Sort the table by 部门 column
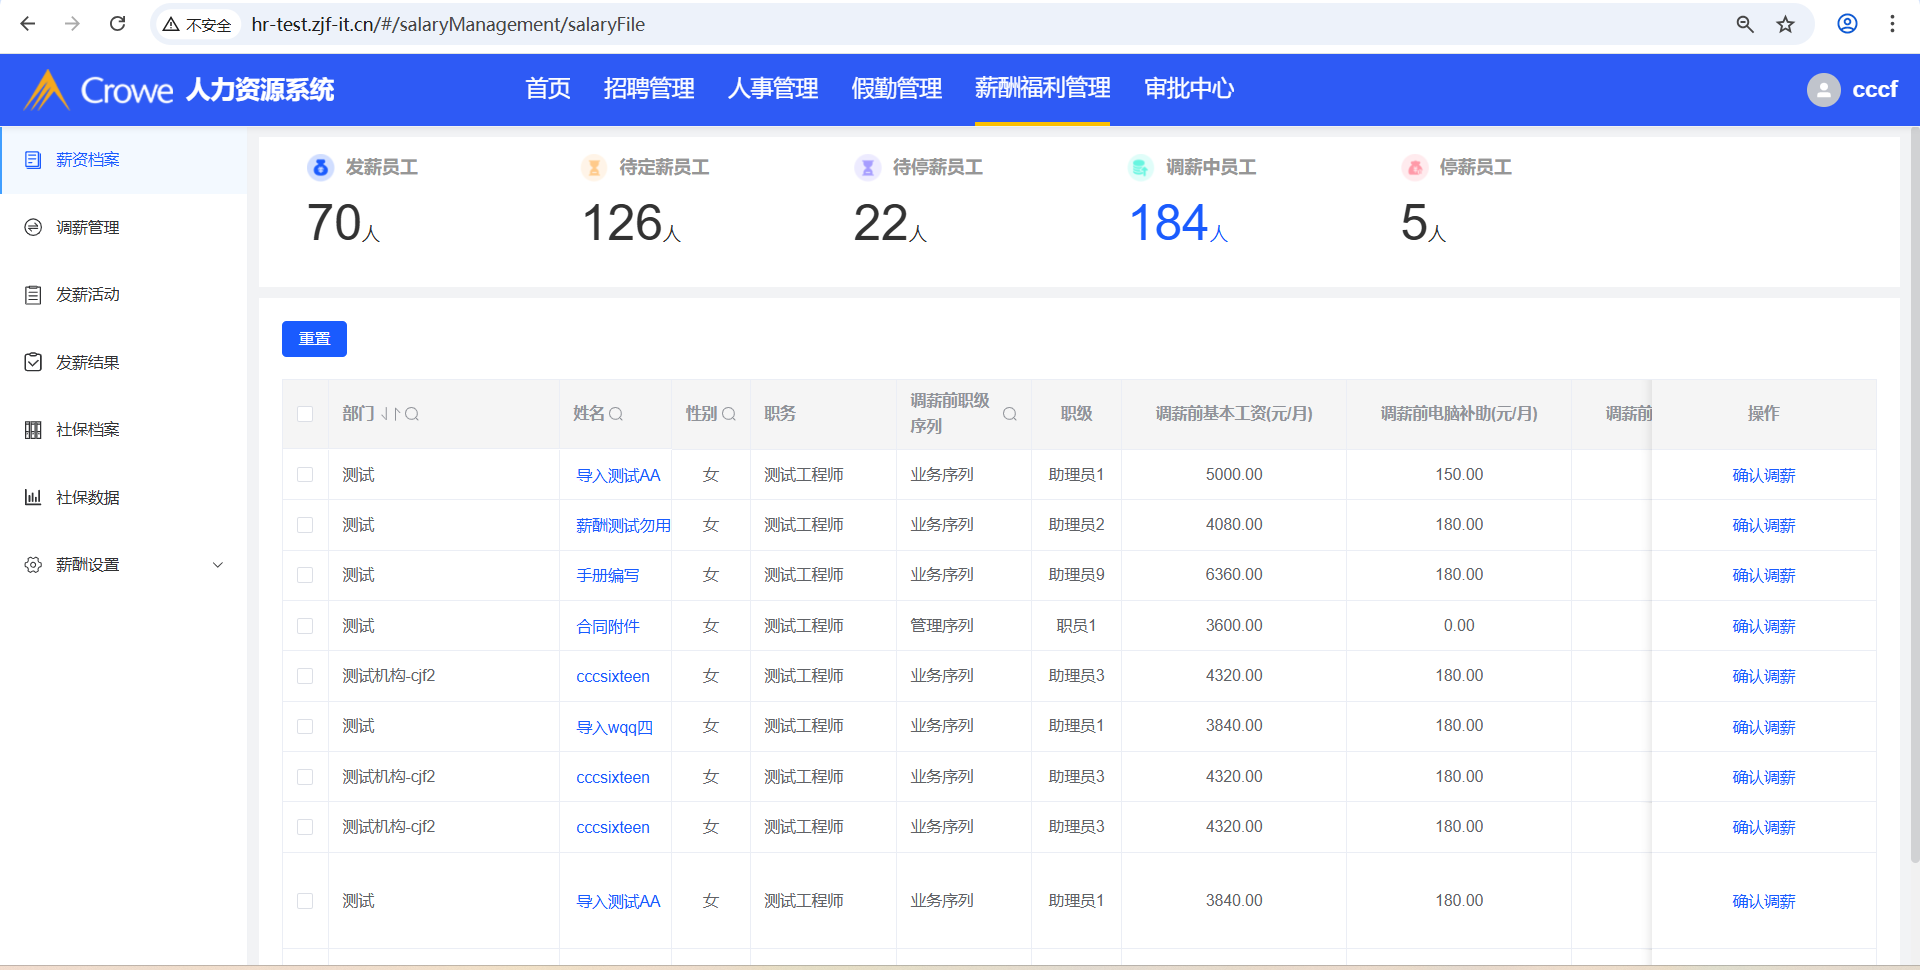Image resolution: width=1920 pixels, height=970 pixels. [x=391, y=414]
